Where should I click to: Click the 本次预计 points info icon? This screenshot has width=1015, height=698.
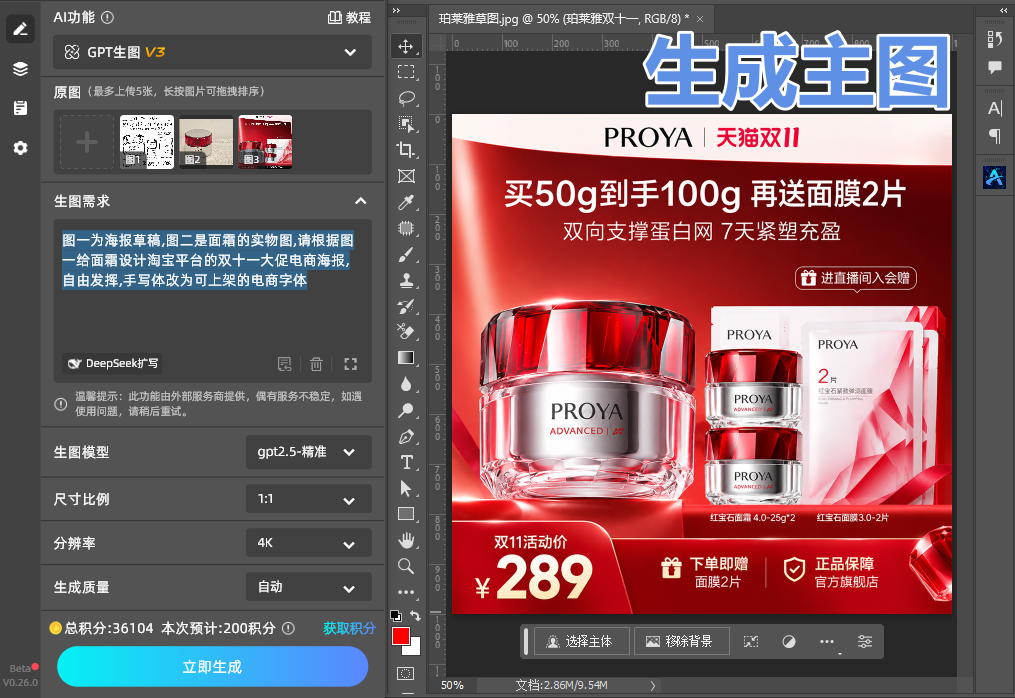click(289, 628)
